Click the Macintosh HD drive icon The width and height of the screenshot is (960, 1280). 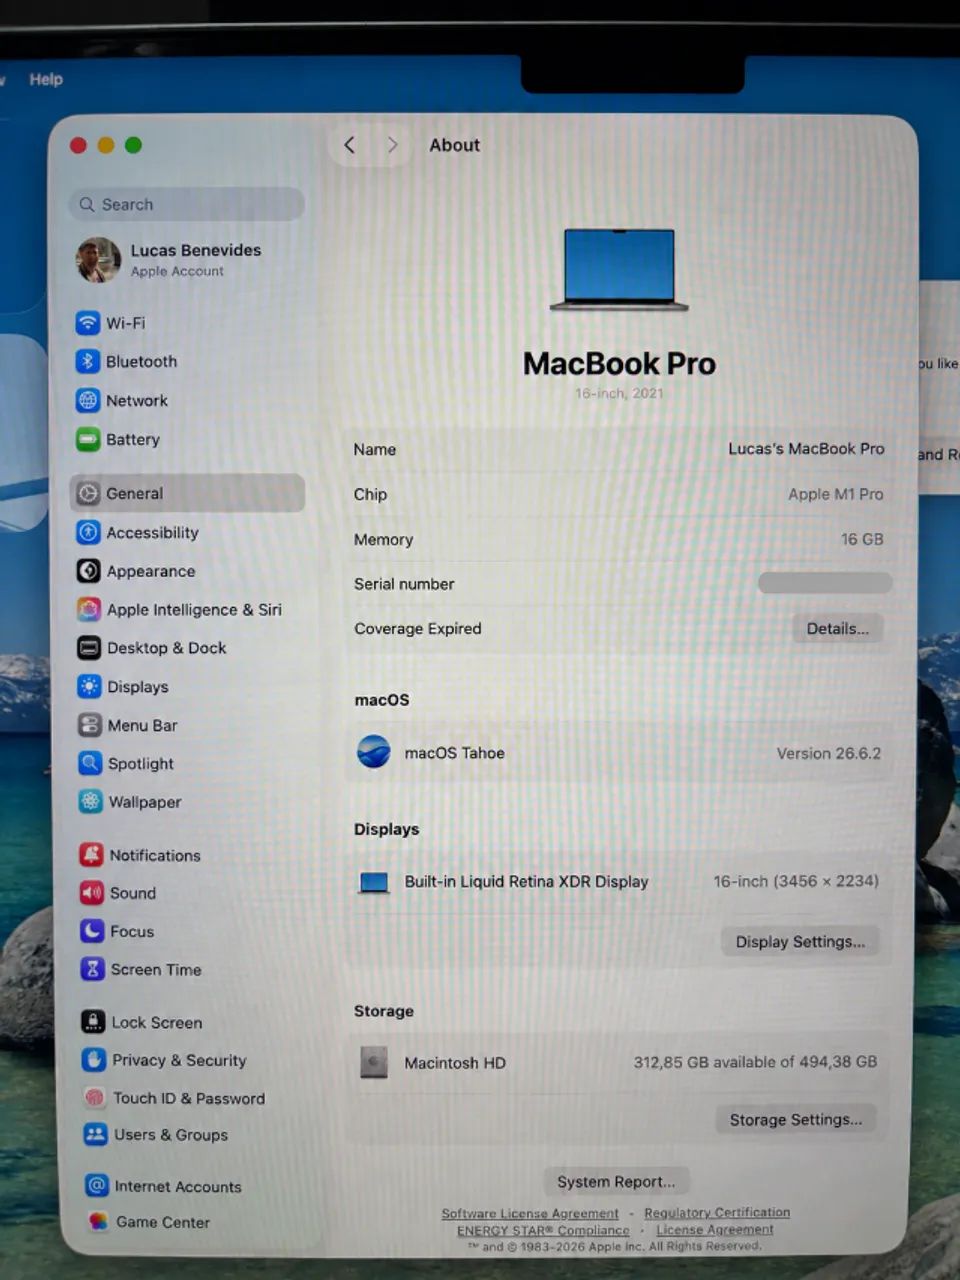[x=374, y=1062]
